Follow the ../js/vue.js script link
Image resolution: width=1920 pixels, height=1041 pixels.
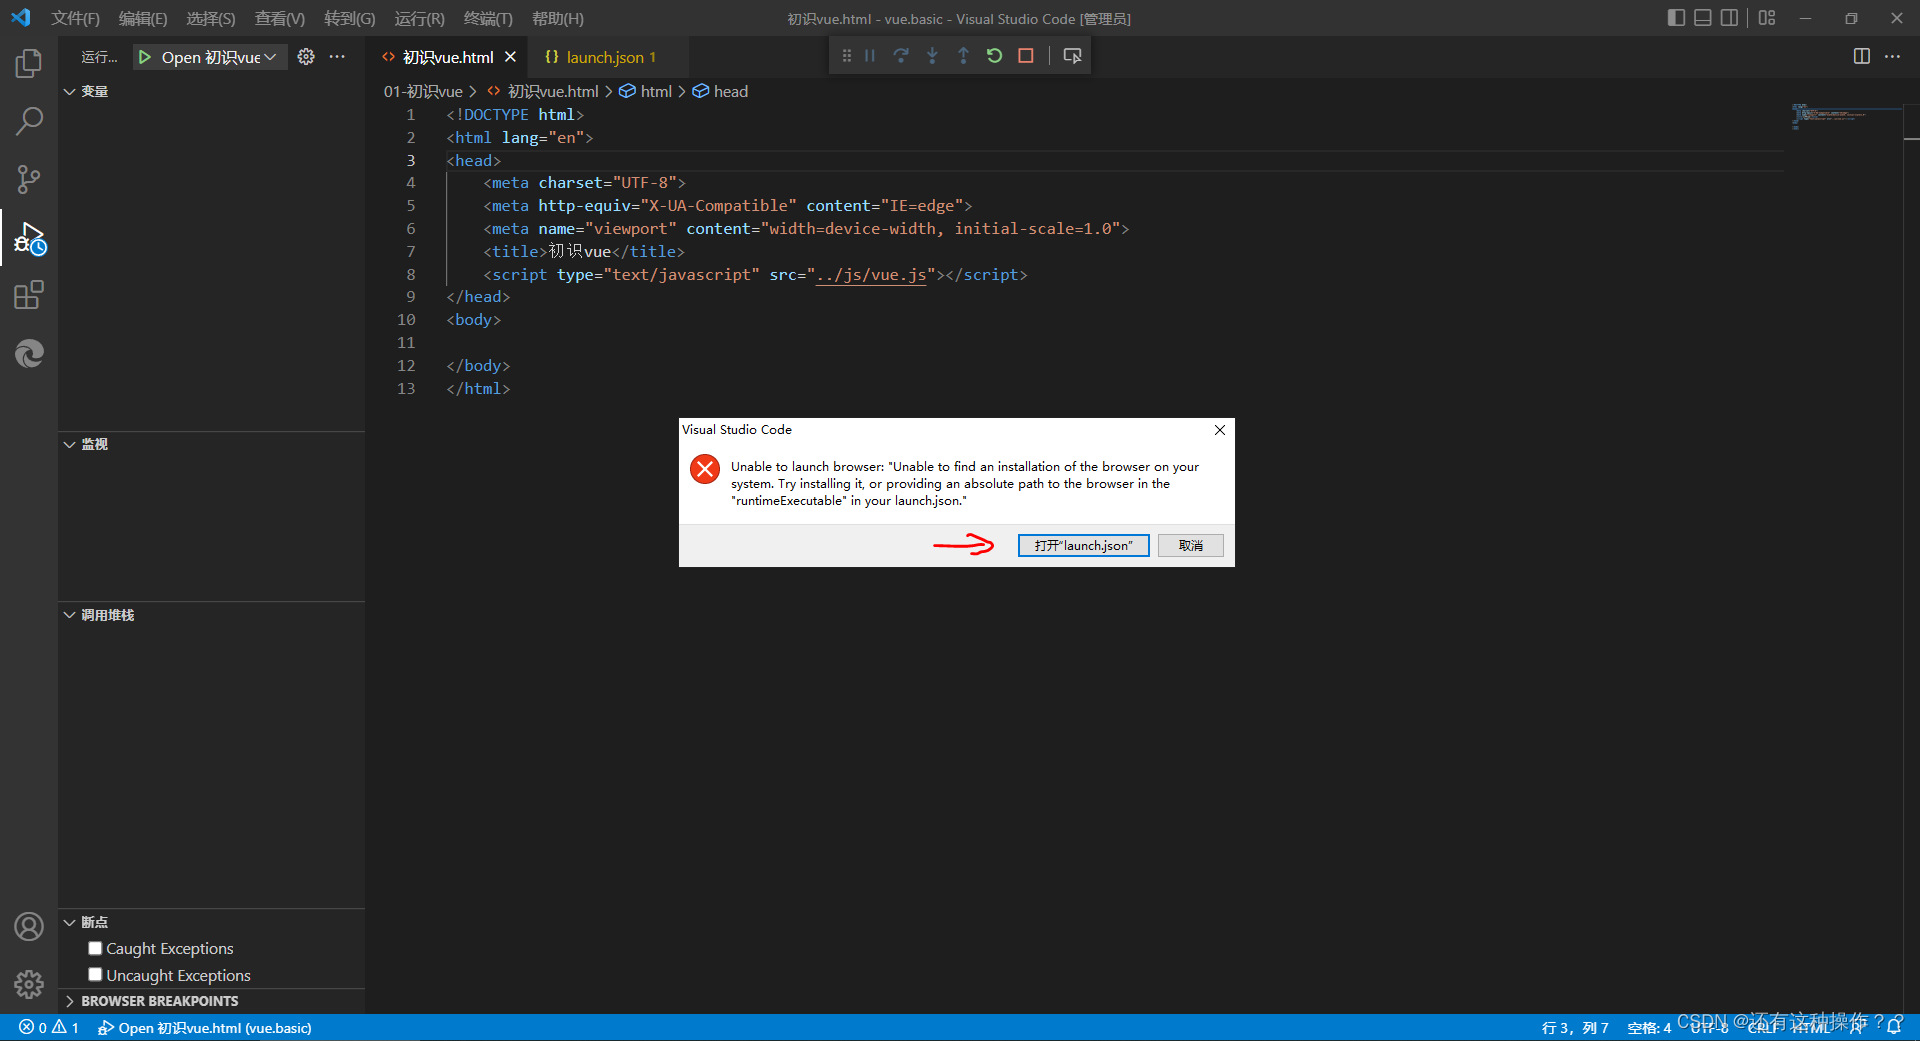(x=871, y=274)
